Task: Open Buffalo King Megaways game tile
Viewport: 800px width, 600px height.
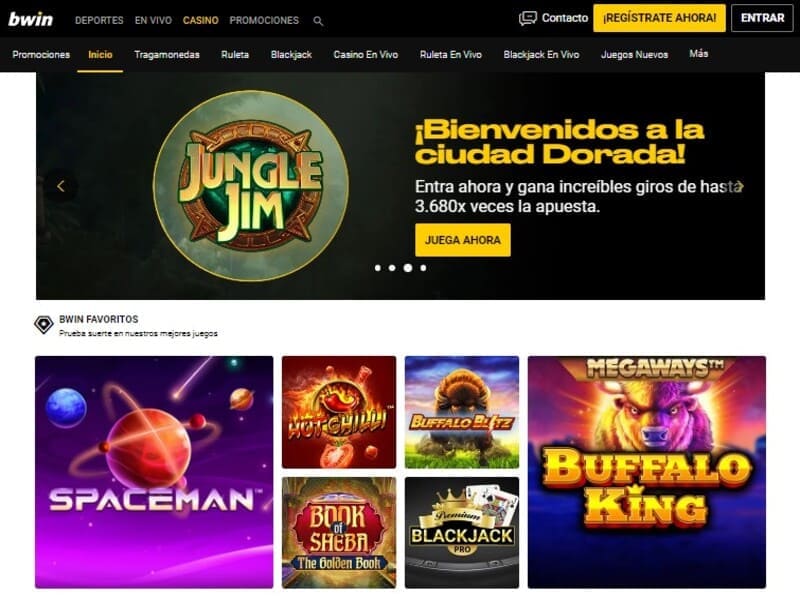Action: 647,472
